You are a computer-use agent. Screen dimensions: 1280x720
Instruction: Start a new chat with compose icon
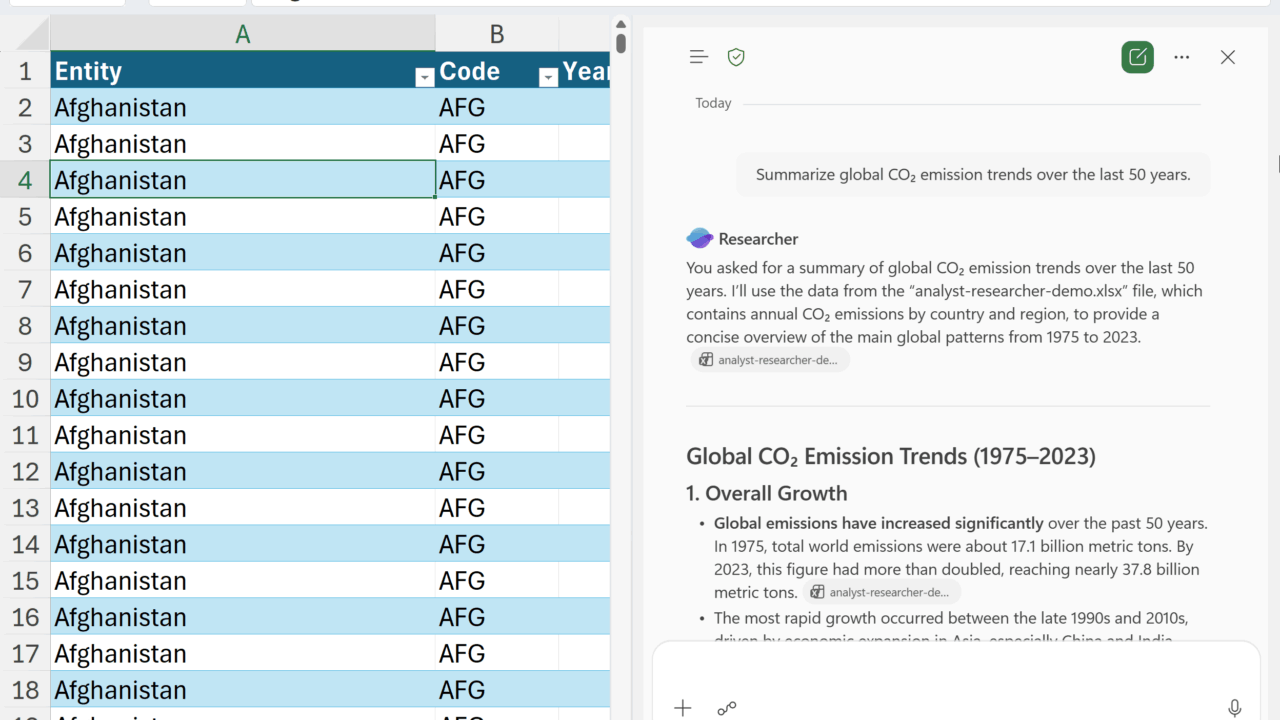click(1137, 57)
